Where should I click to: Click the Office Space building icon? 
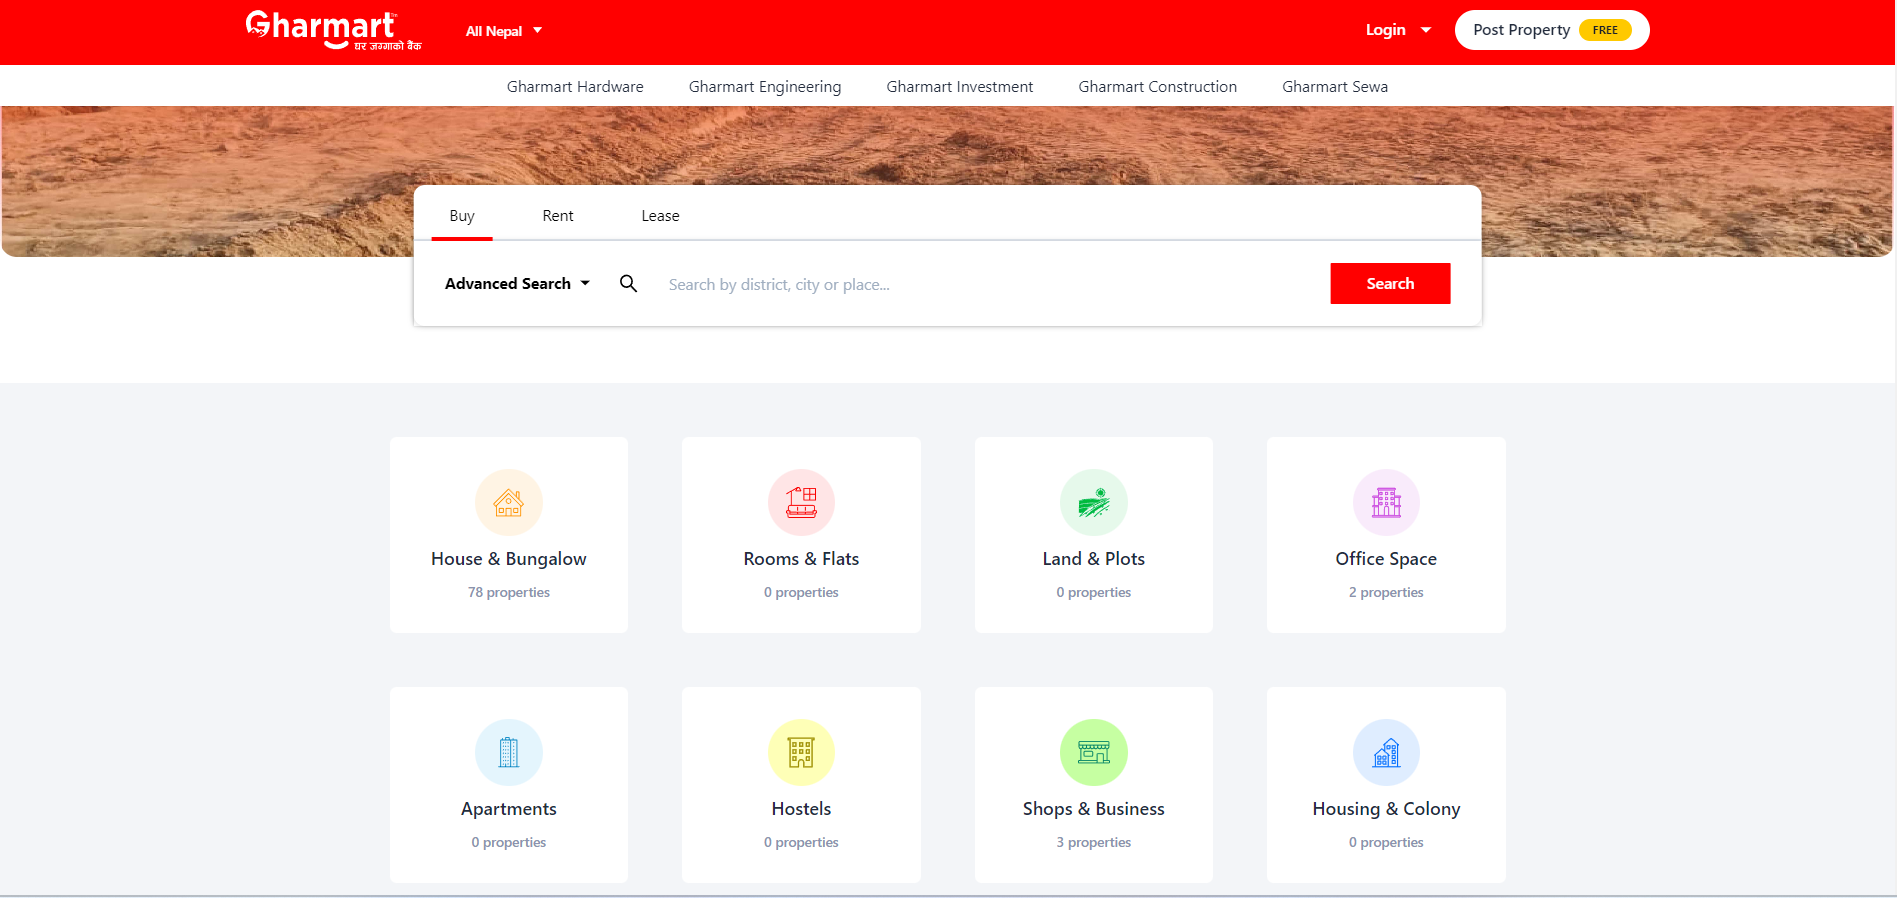[x=1386, y=502]
